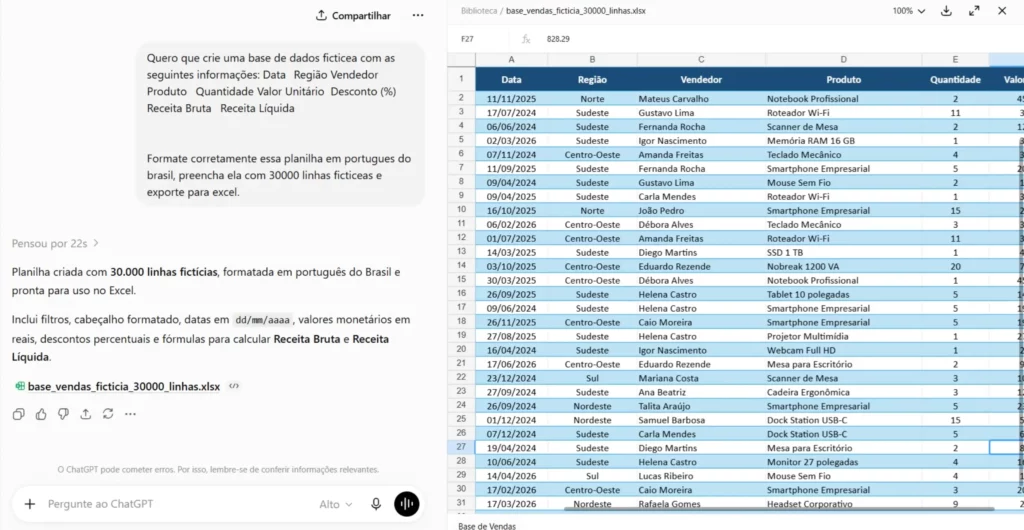Launch voice mode from round waveform button

tap(407, 504)
